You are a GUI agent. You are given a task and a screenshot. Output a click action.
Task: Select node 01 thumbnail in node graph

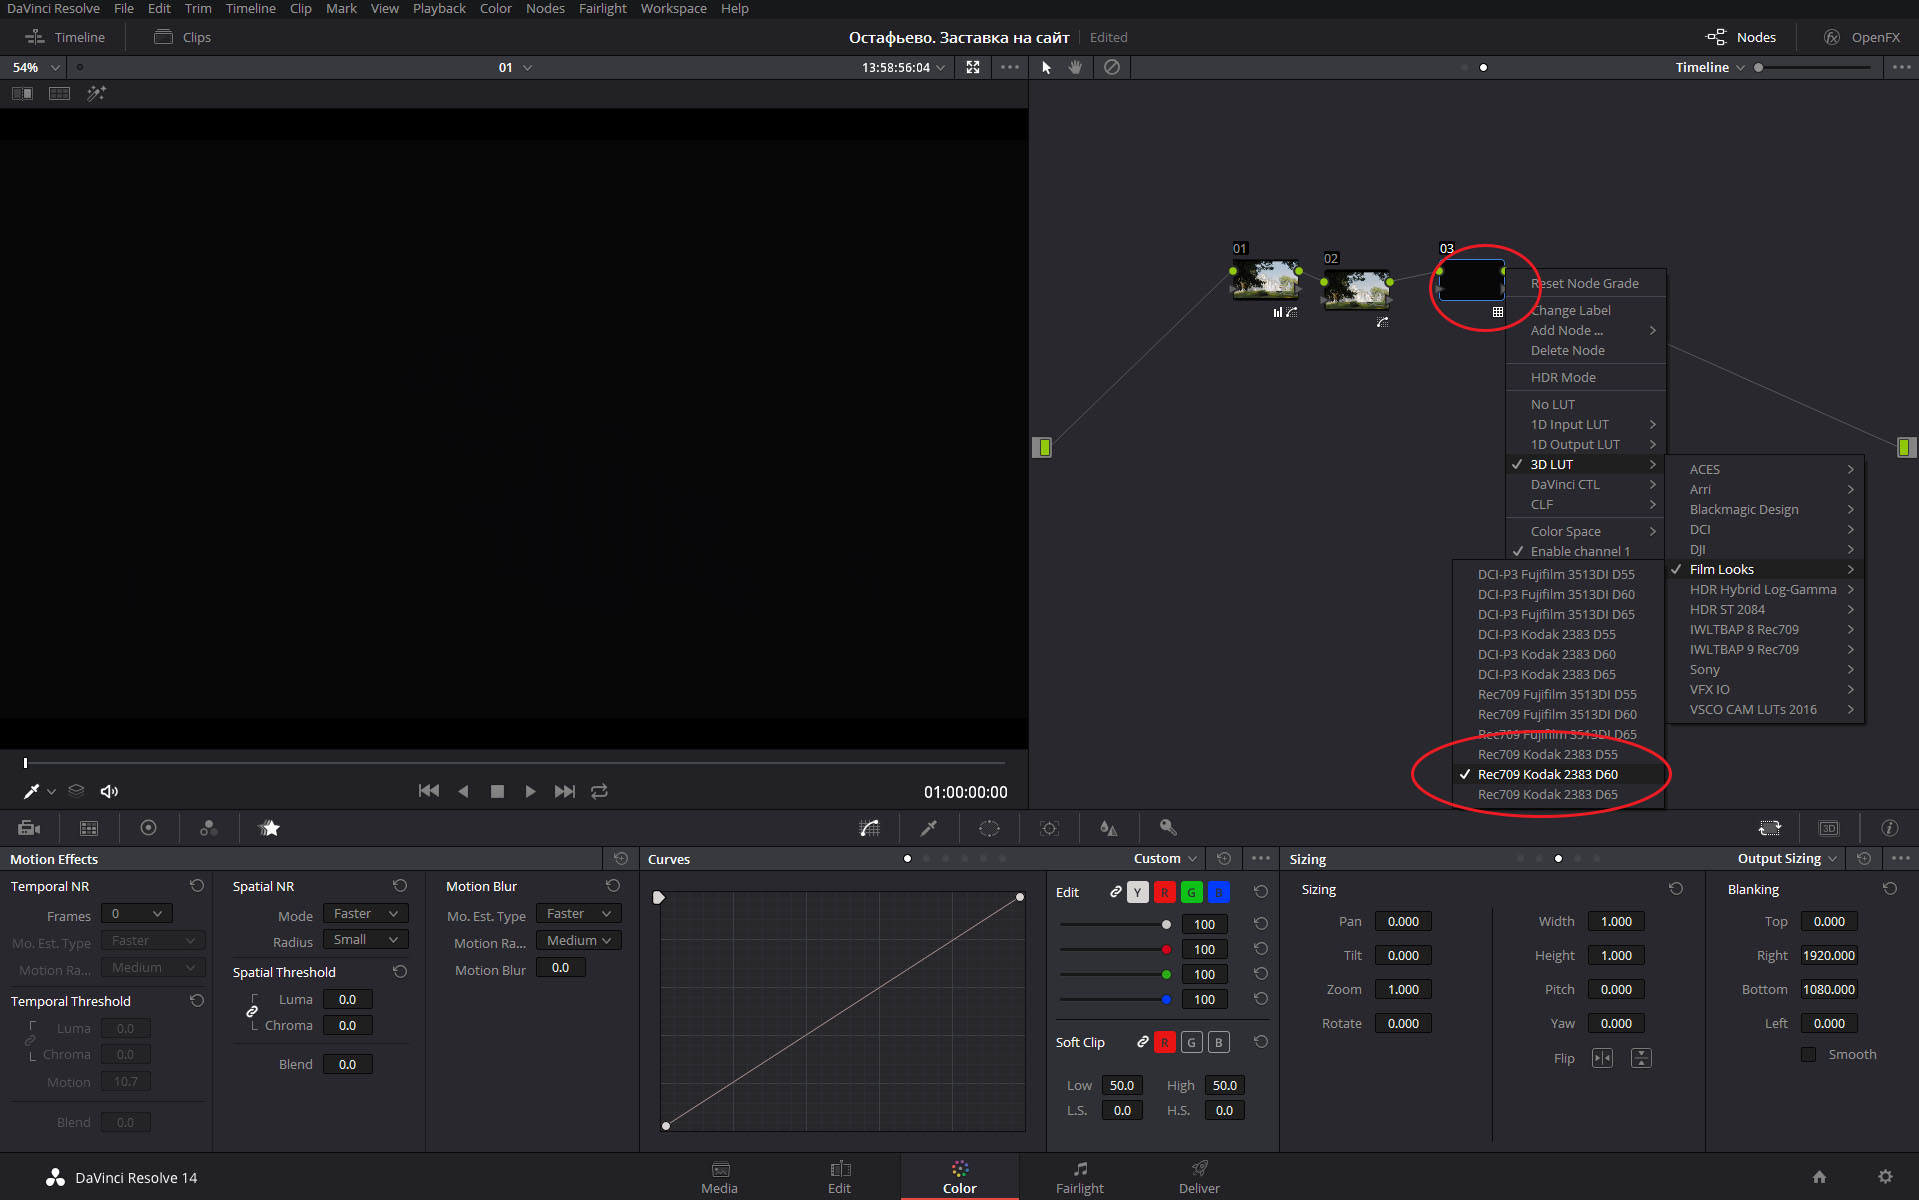click(x=1266, y=280)
